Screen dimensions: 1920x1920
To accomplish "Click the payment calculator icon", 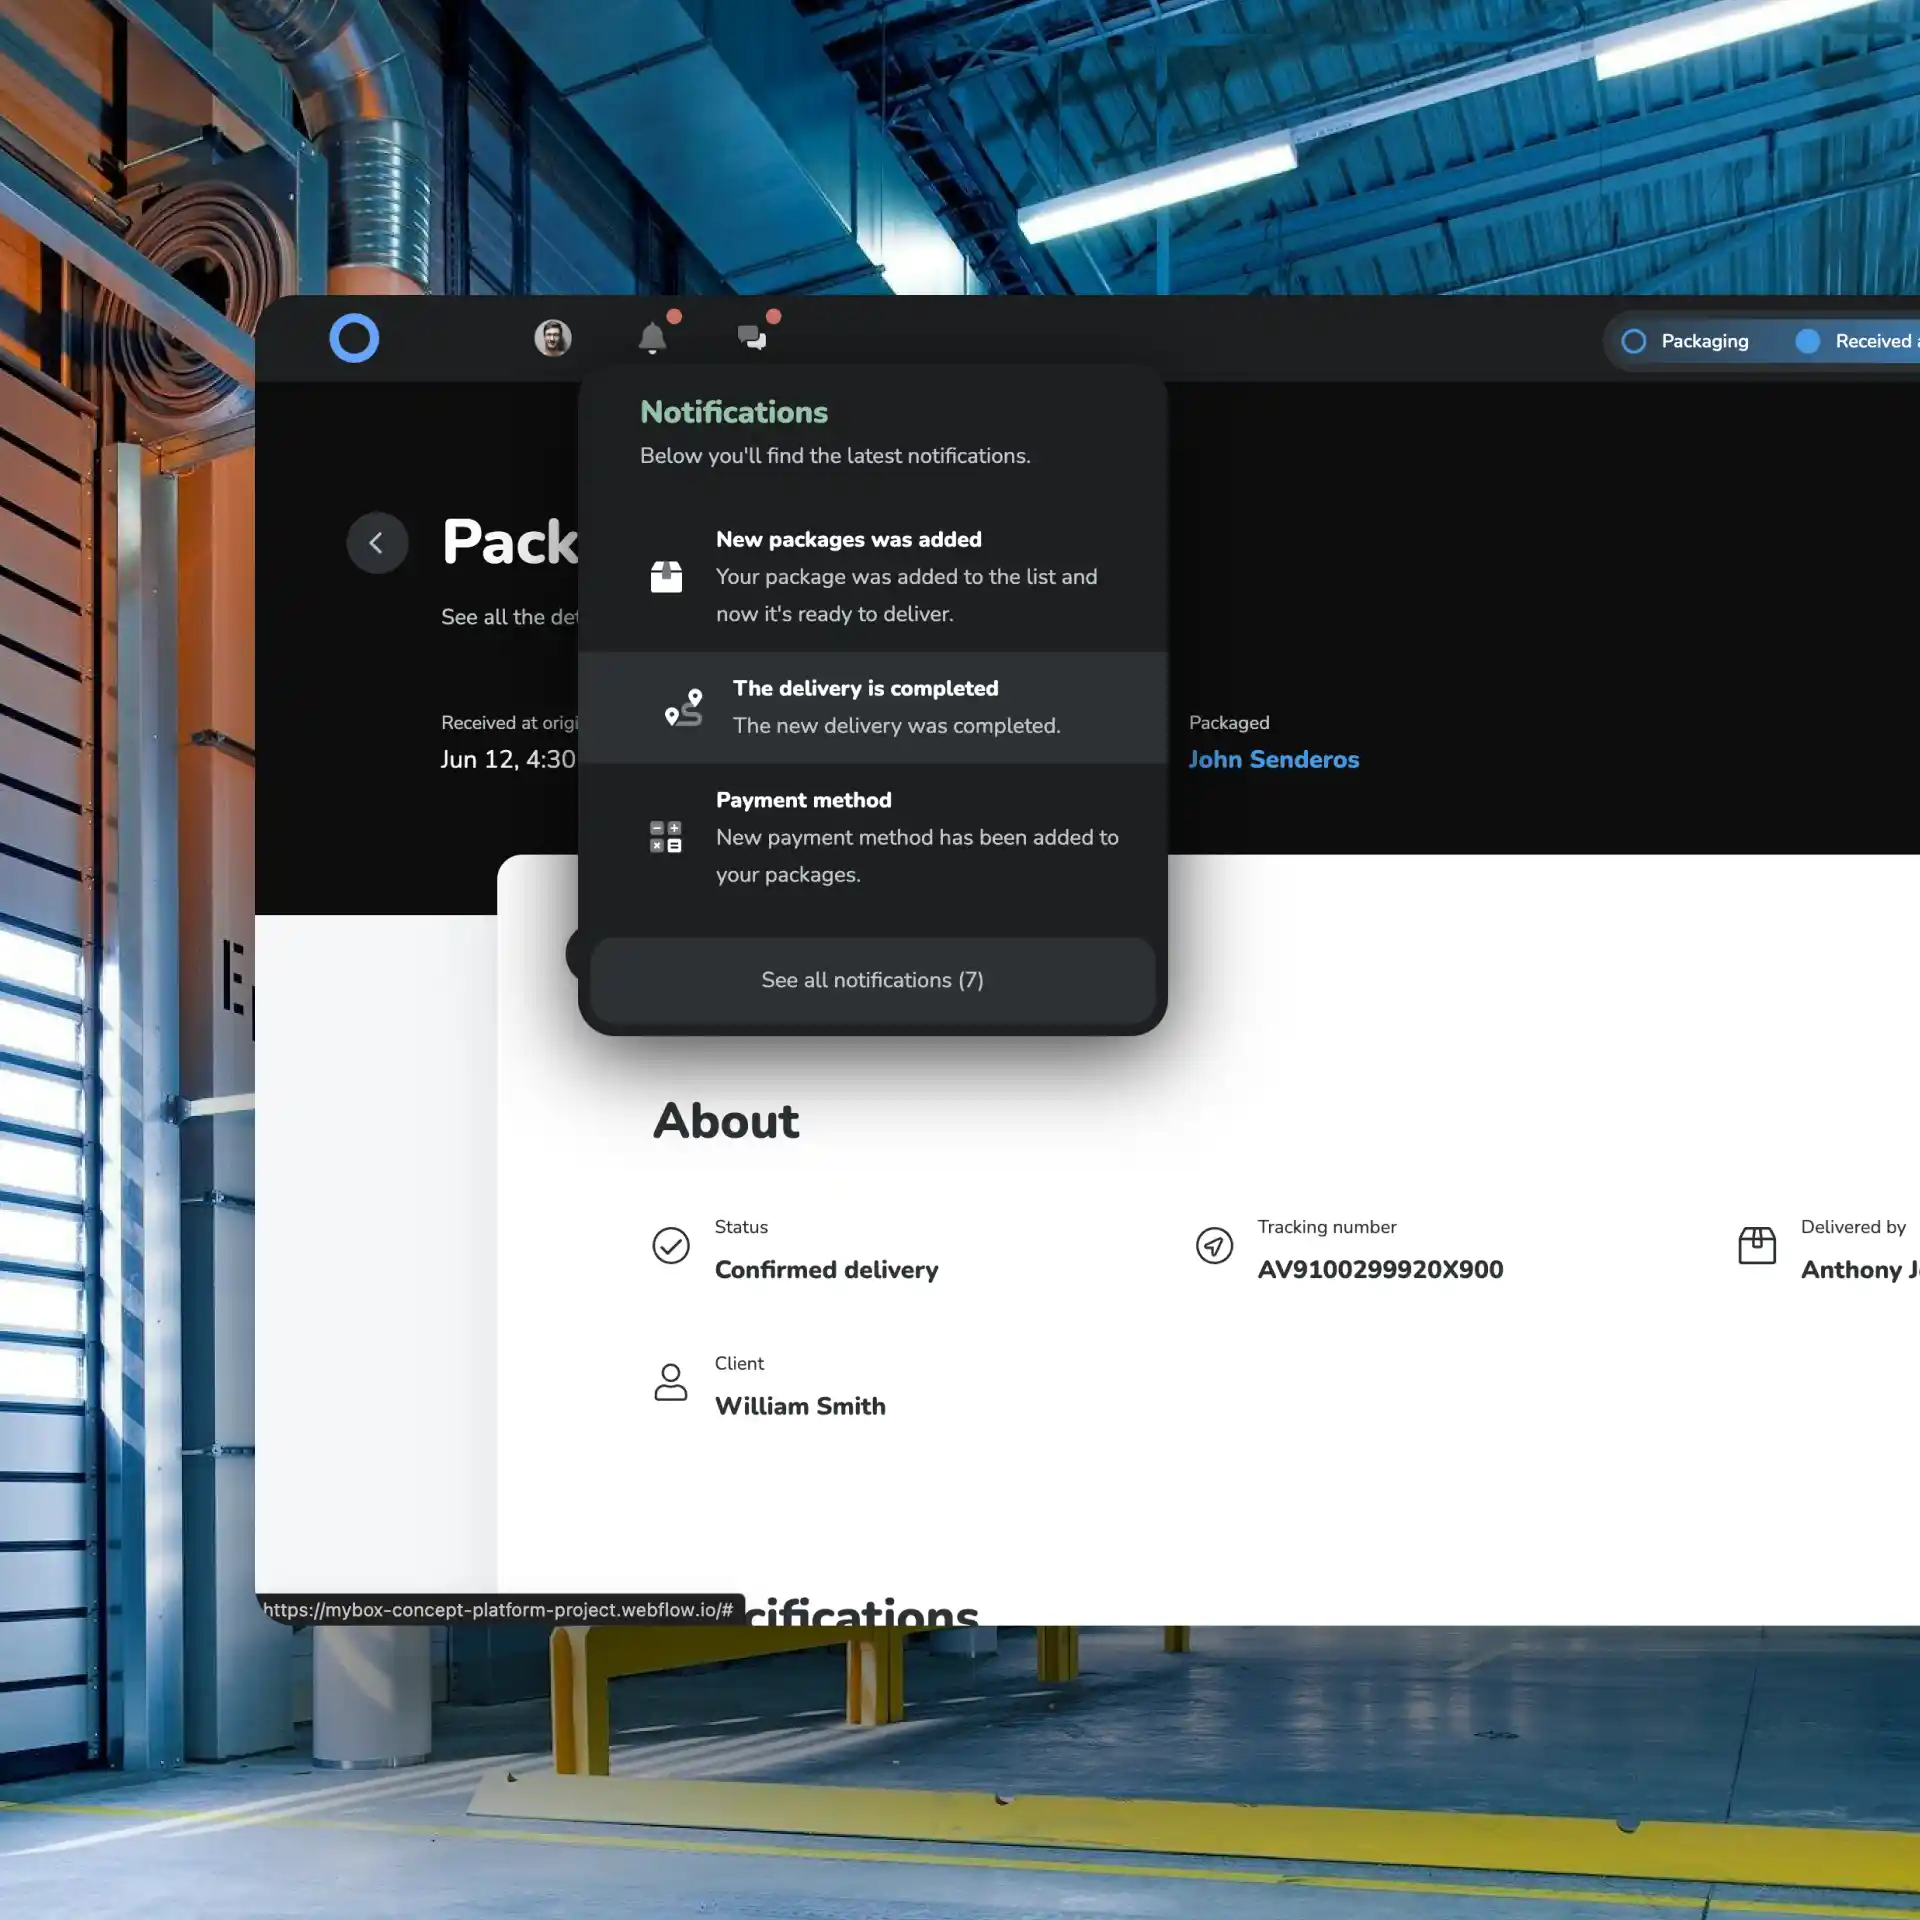I will tap(666, 837).
